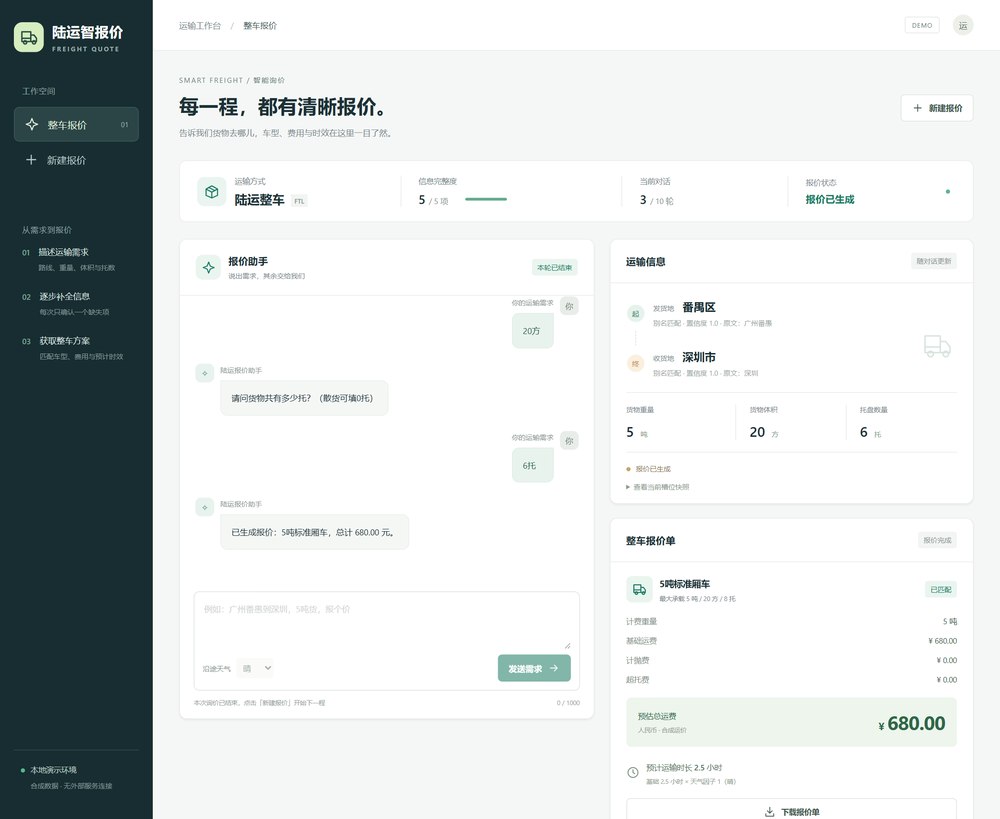Click the 终 destination marker next to 深圳市
The width and height of the screenshot is (1000, 819).
(x=635, y=364)
